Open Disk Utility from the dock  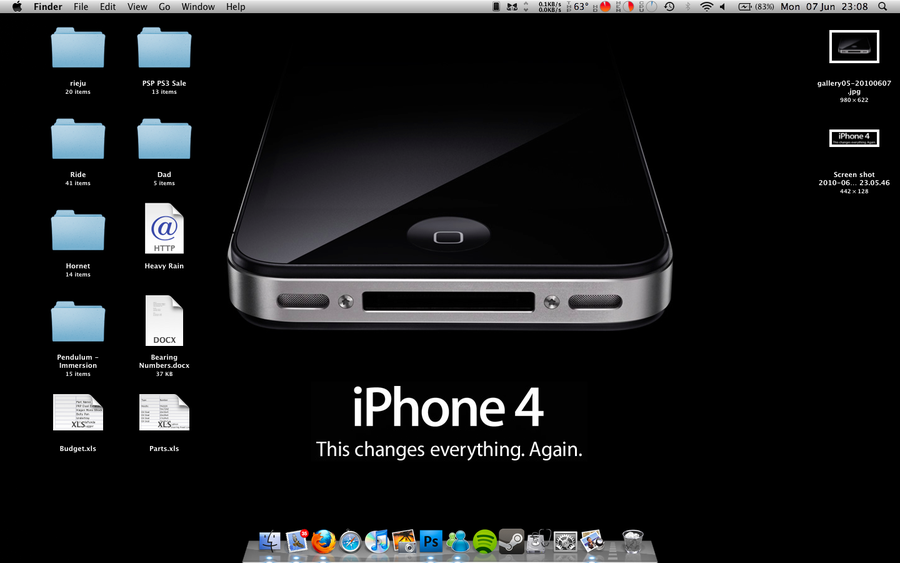click(538, 541)
